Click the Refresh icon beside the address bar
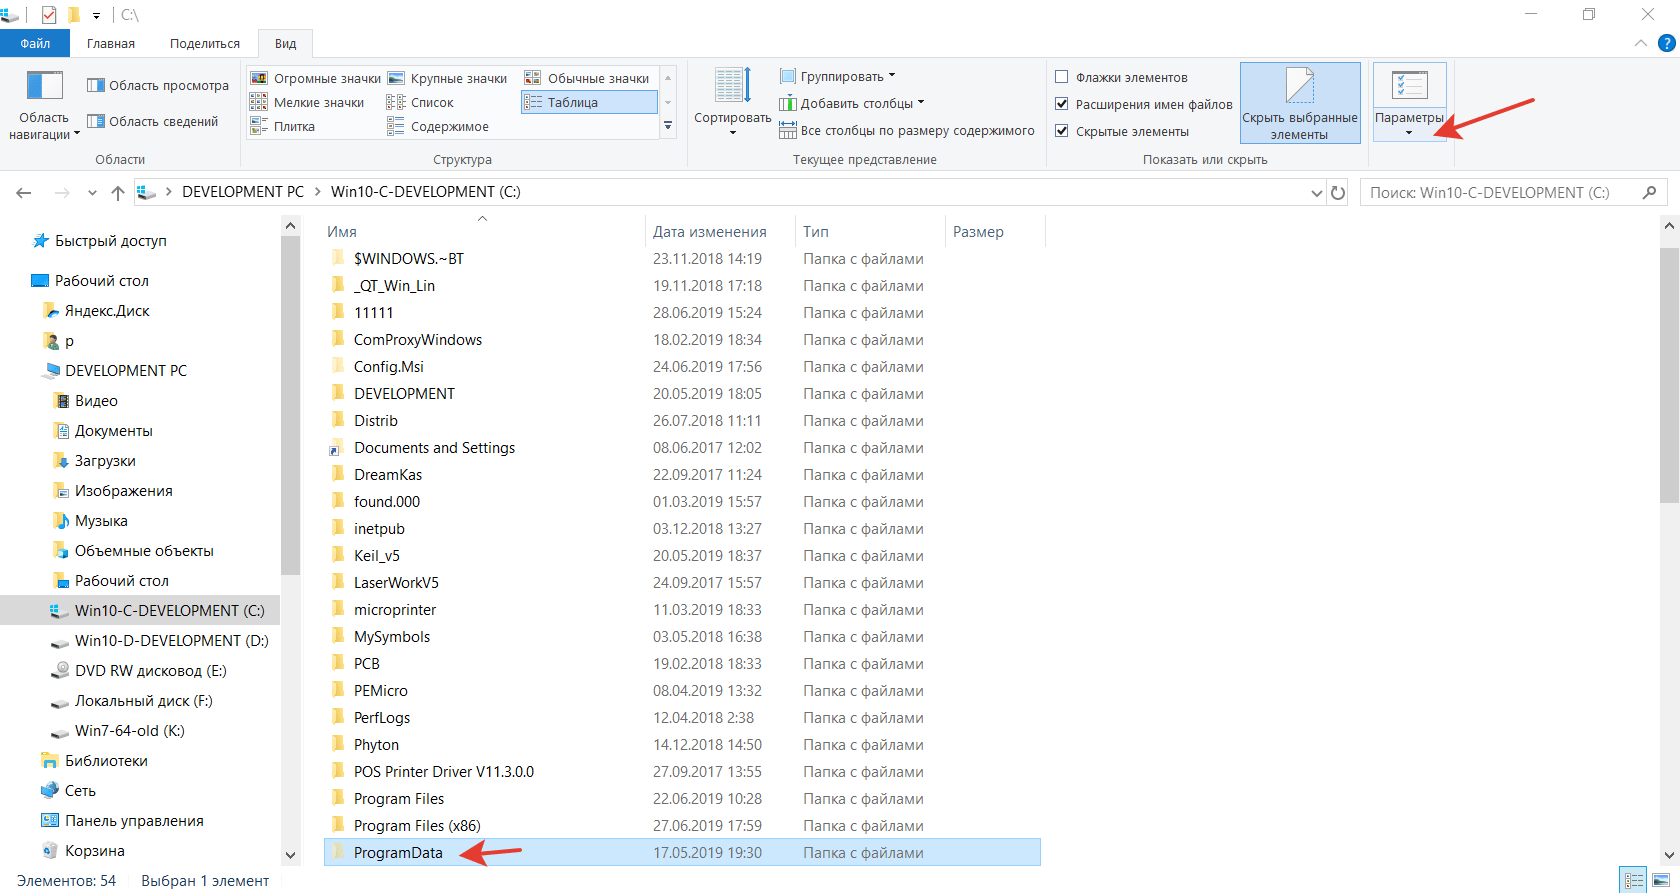The width and height of the screenshot is (1680, 893). 1338,193
